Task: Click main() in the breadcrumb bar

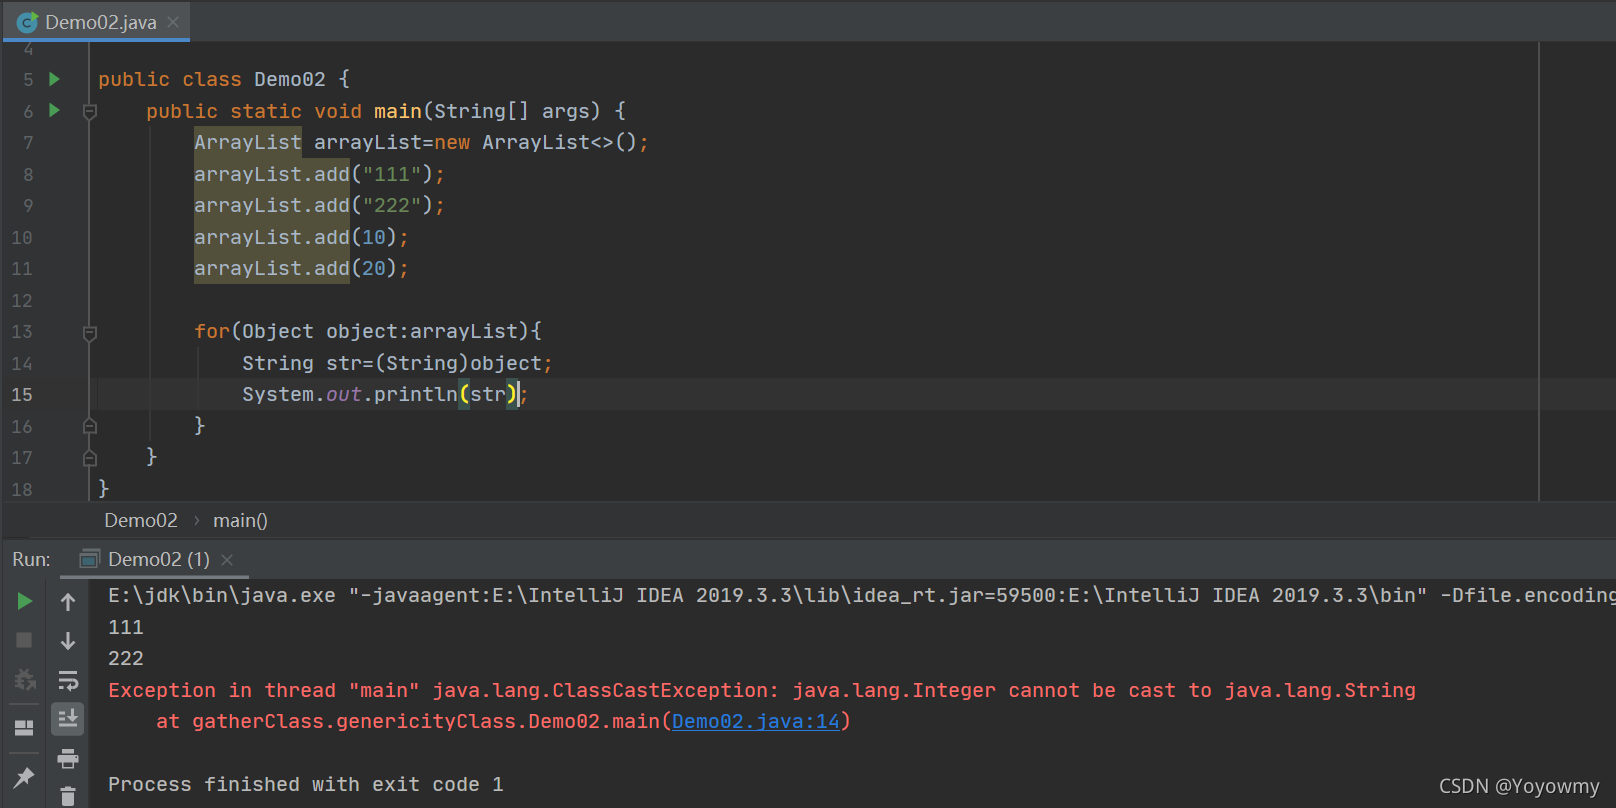Action: click(240, 520)
